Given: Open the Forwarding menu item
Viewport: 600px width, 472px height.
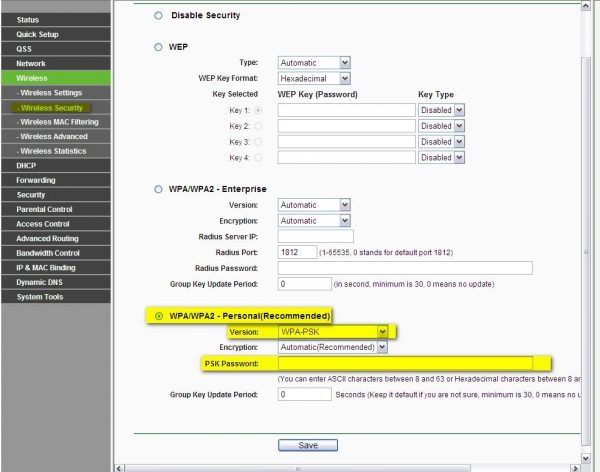Looking at the screenshot, I should 56,180.
